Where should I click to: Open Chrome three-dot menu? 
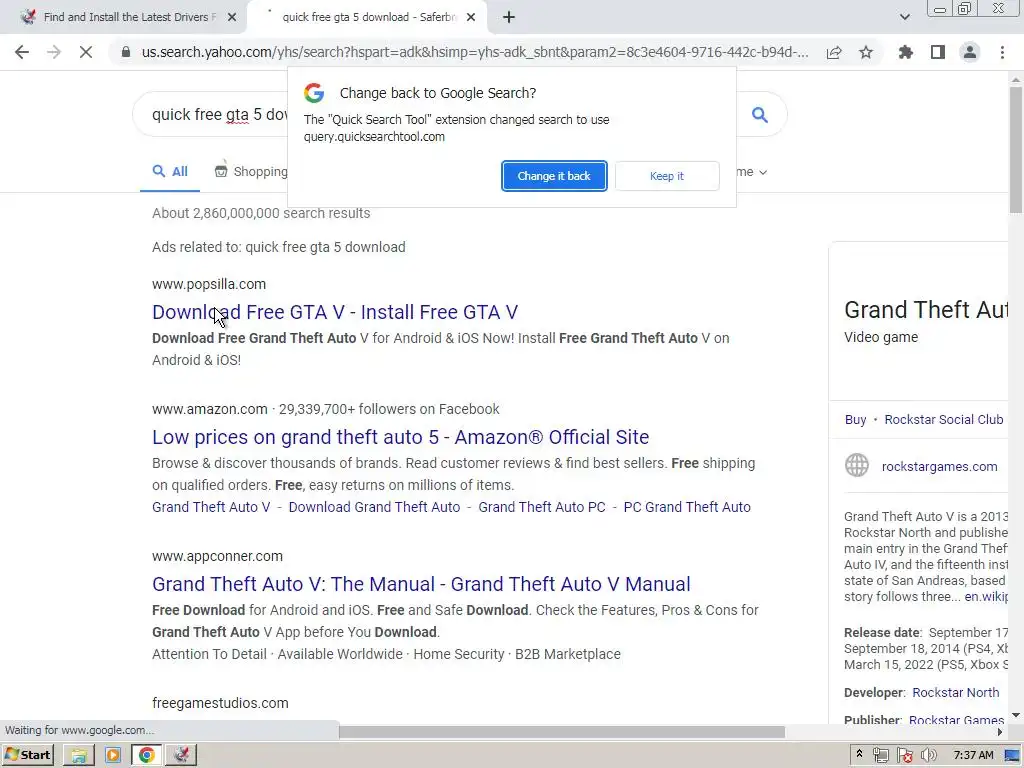[1002, 52]
